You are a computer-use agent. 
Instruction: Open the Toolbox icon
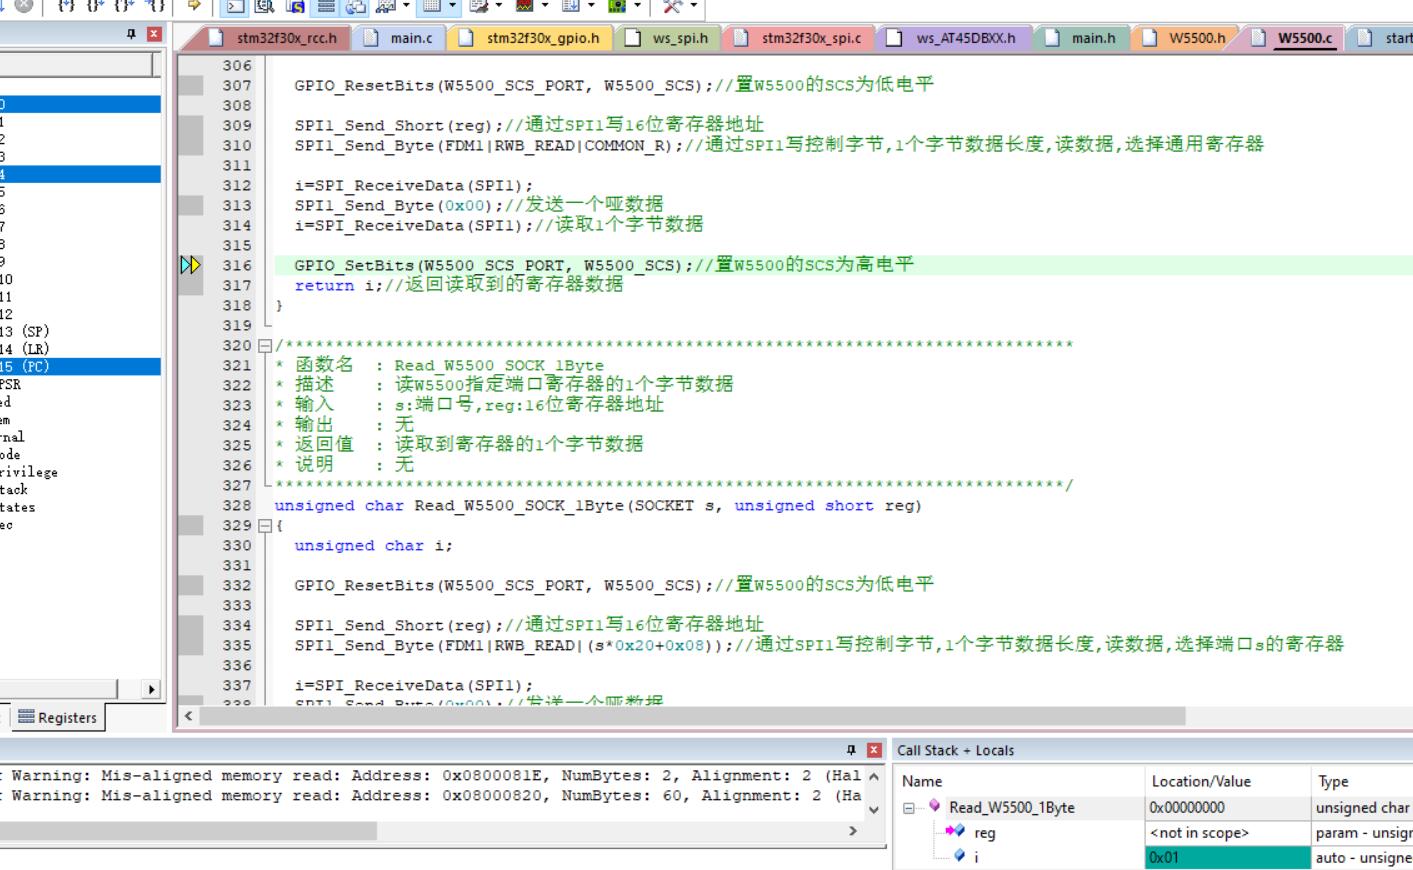pos(672,7)
